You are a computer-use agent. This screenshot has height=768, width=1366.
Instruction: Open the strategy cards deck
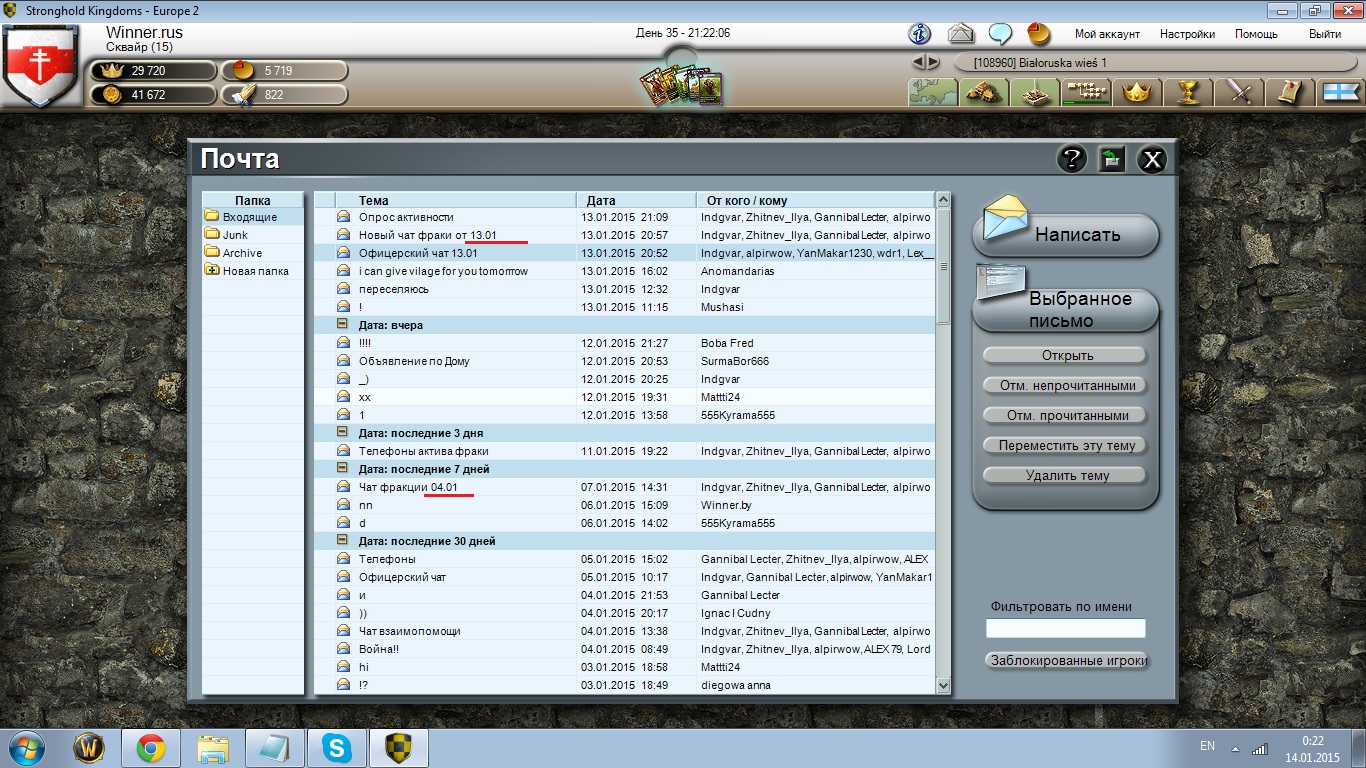(681, 84)
